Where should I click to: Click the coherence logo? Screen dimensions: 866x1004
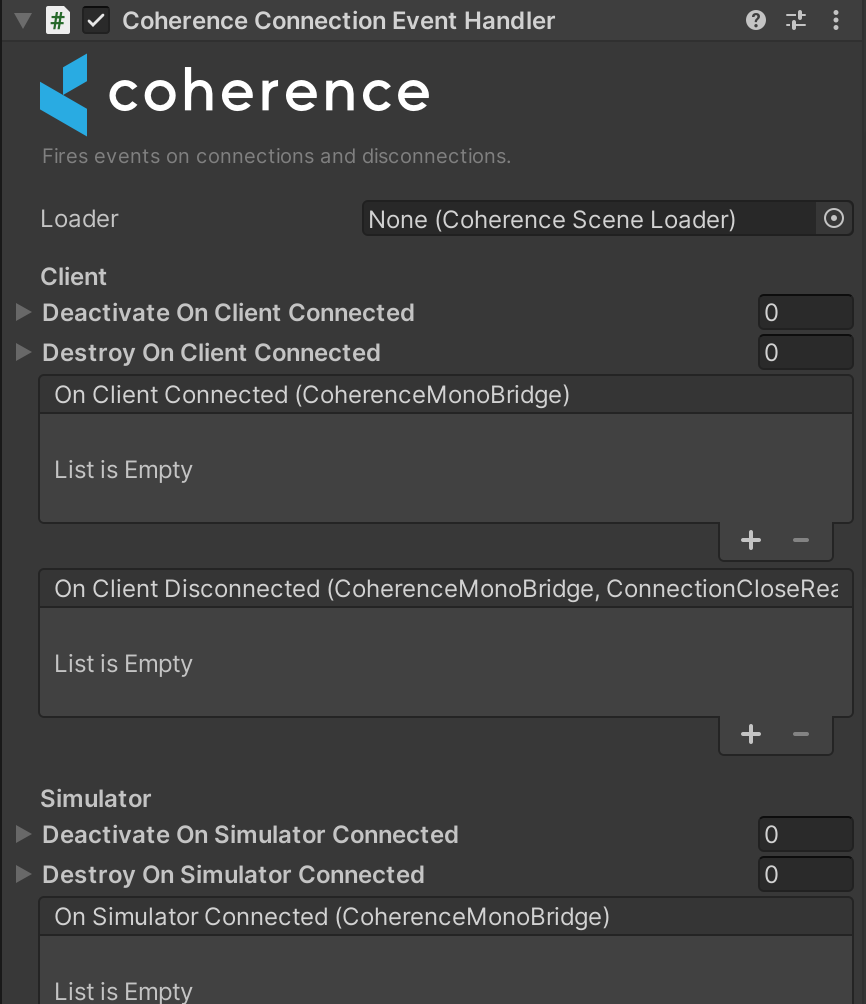[234, 94]
